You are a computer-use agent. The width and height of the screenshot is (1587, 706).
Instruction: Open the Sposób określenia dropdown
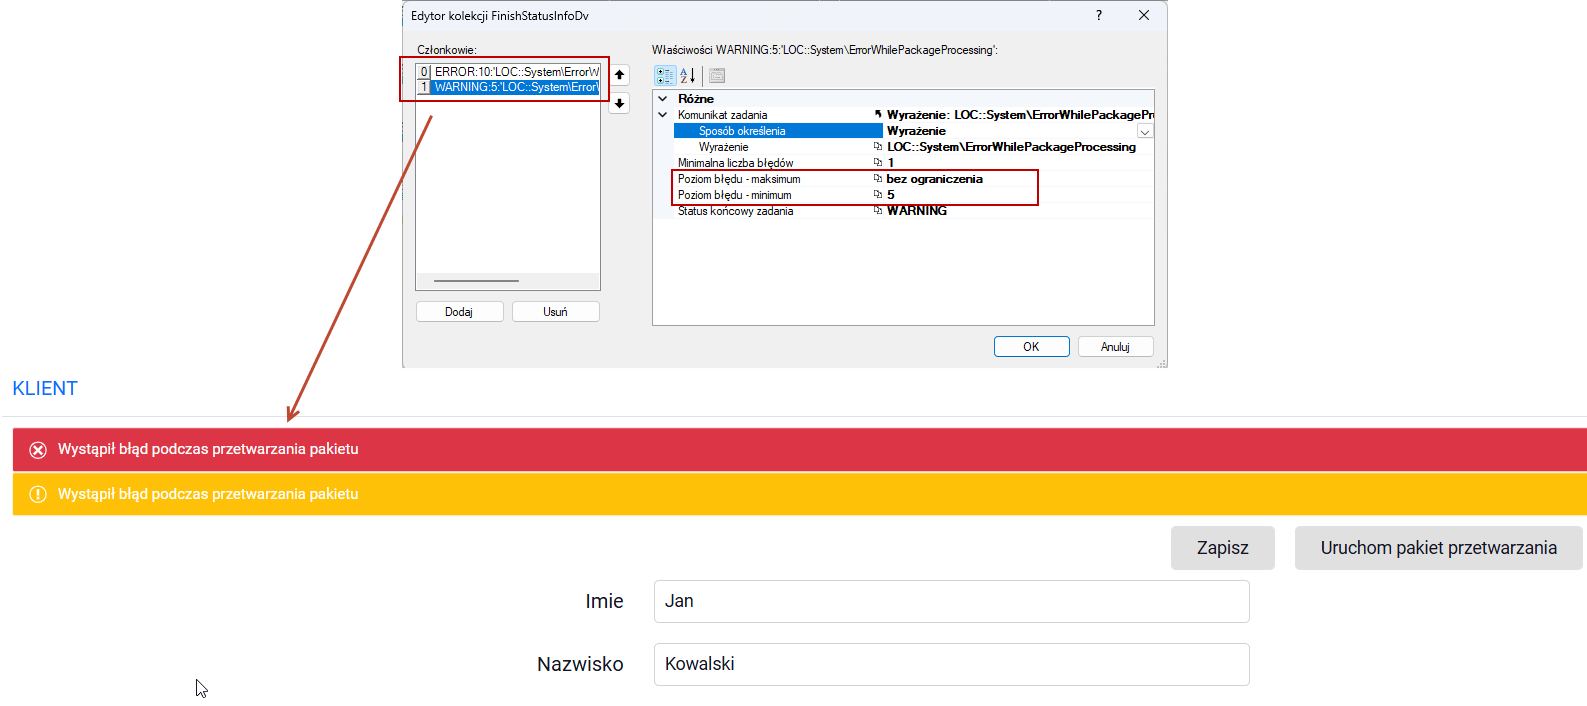(1145, 131)
